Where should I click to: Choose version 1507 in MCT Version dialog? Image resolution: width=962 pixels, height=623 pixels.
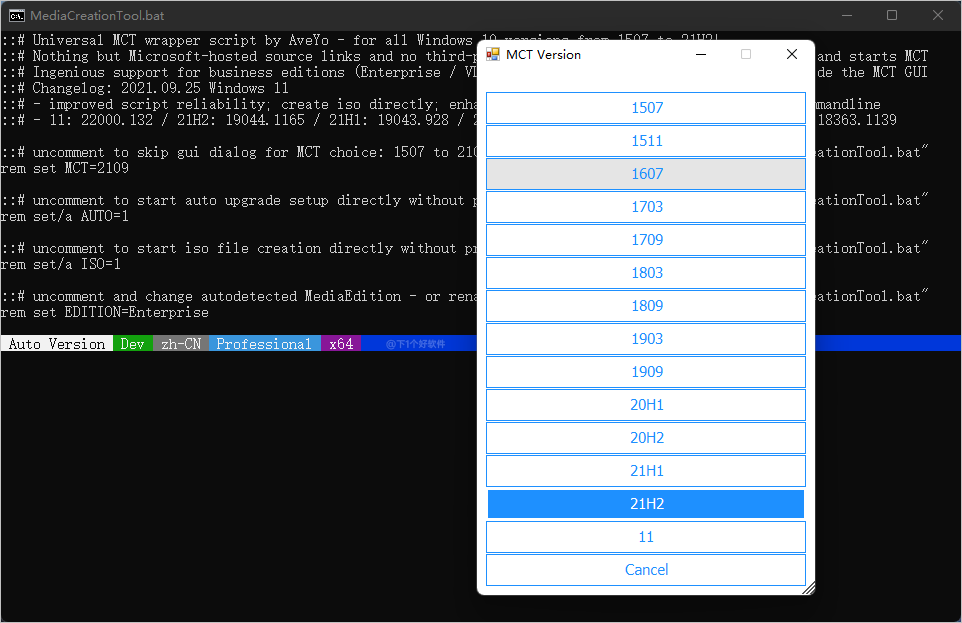point(645,108)
